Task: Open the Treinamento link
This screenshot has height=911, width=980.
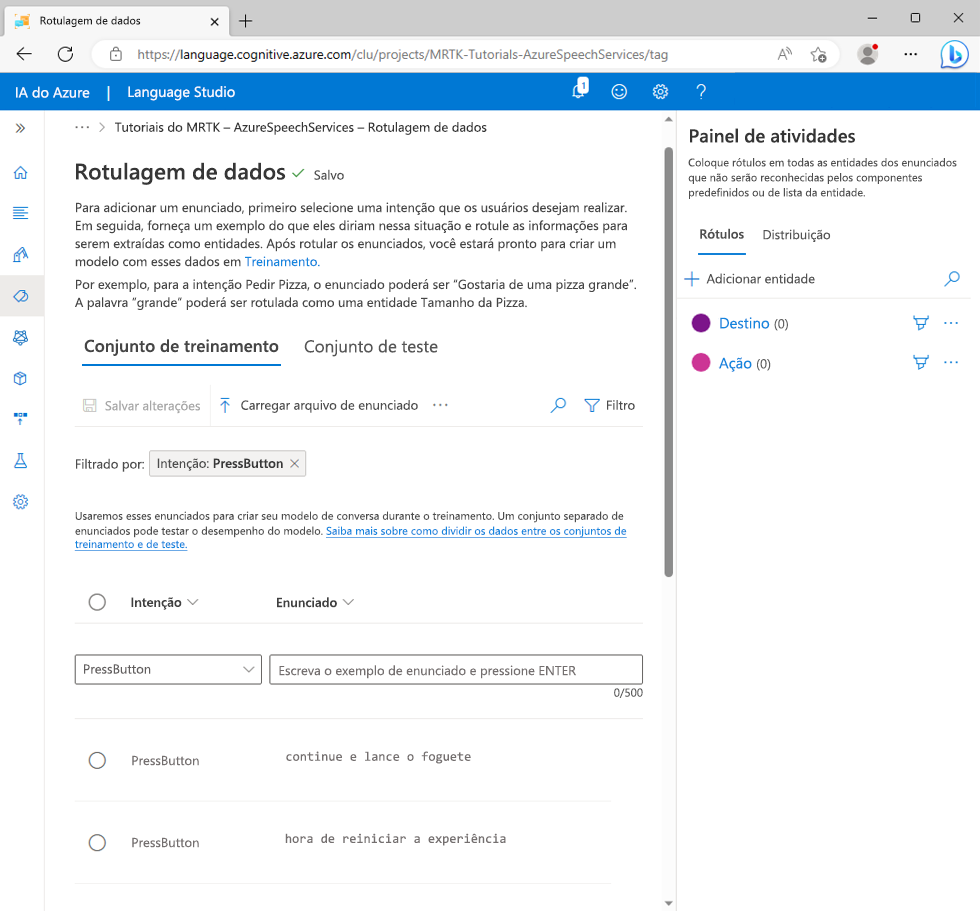Action: [x=282, y=262]
